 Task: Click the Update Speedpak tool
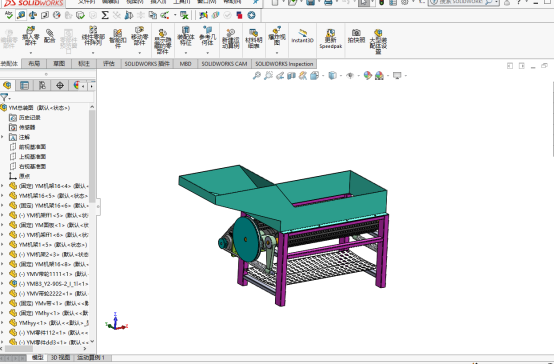click(x=330, y=39)
